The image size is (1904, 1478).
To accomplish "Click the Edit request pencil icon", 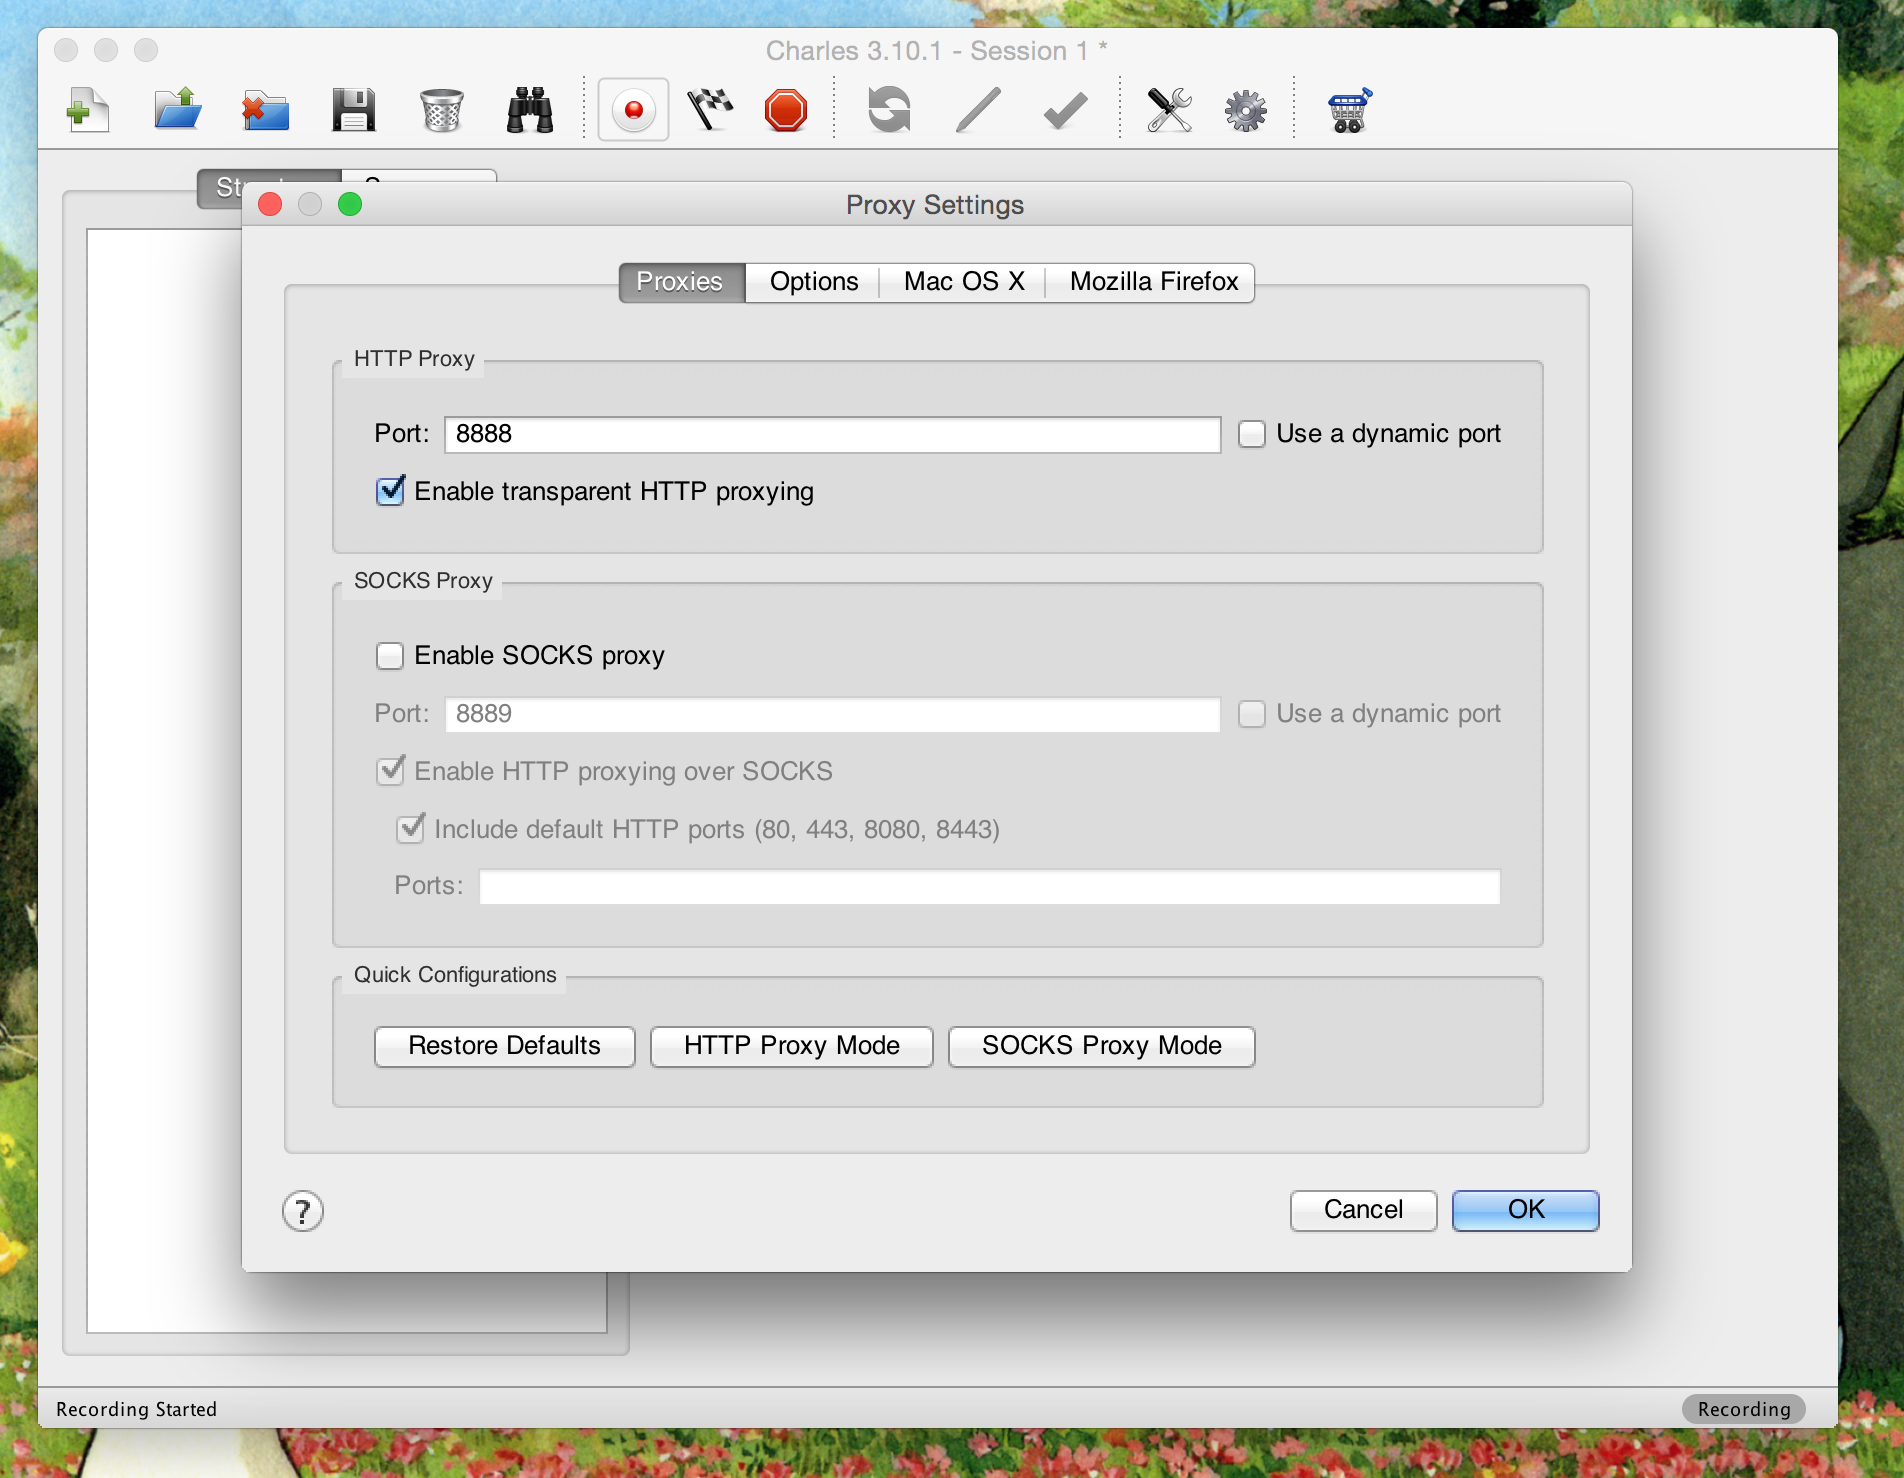I will pyautogui.click(x=978, y=110).
